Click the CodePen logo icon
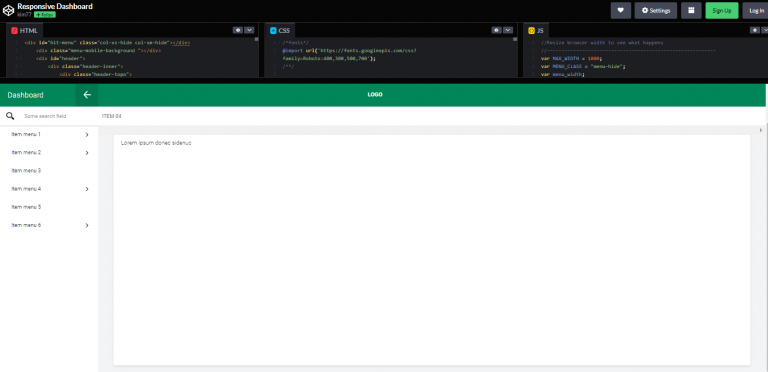 tap(8, 10)
